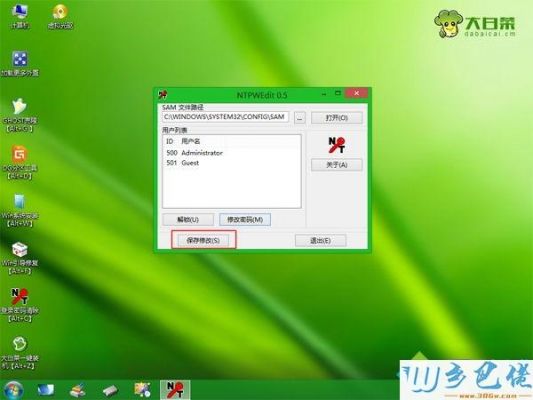Select the Administrator user row
533x400 pixels.
231,153
